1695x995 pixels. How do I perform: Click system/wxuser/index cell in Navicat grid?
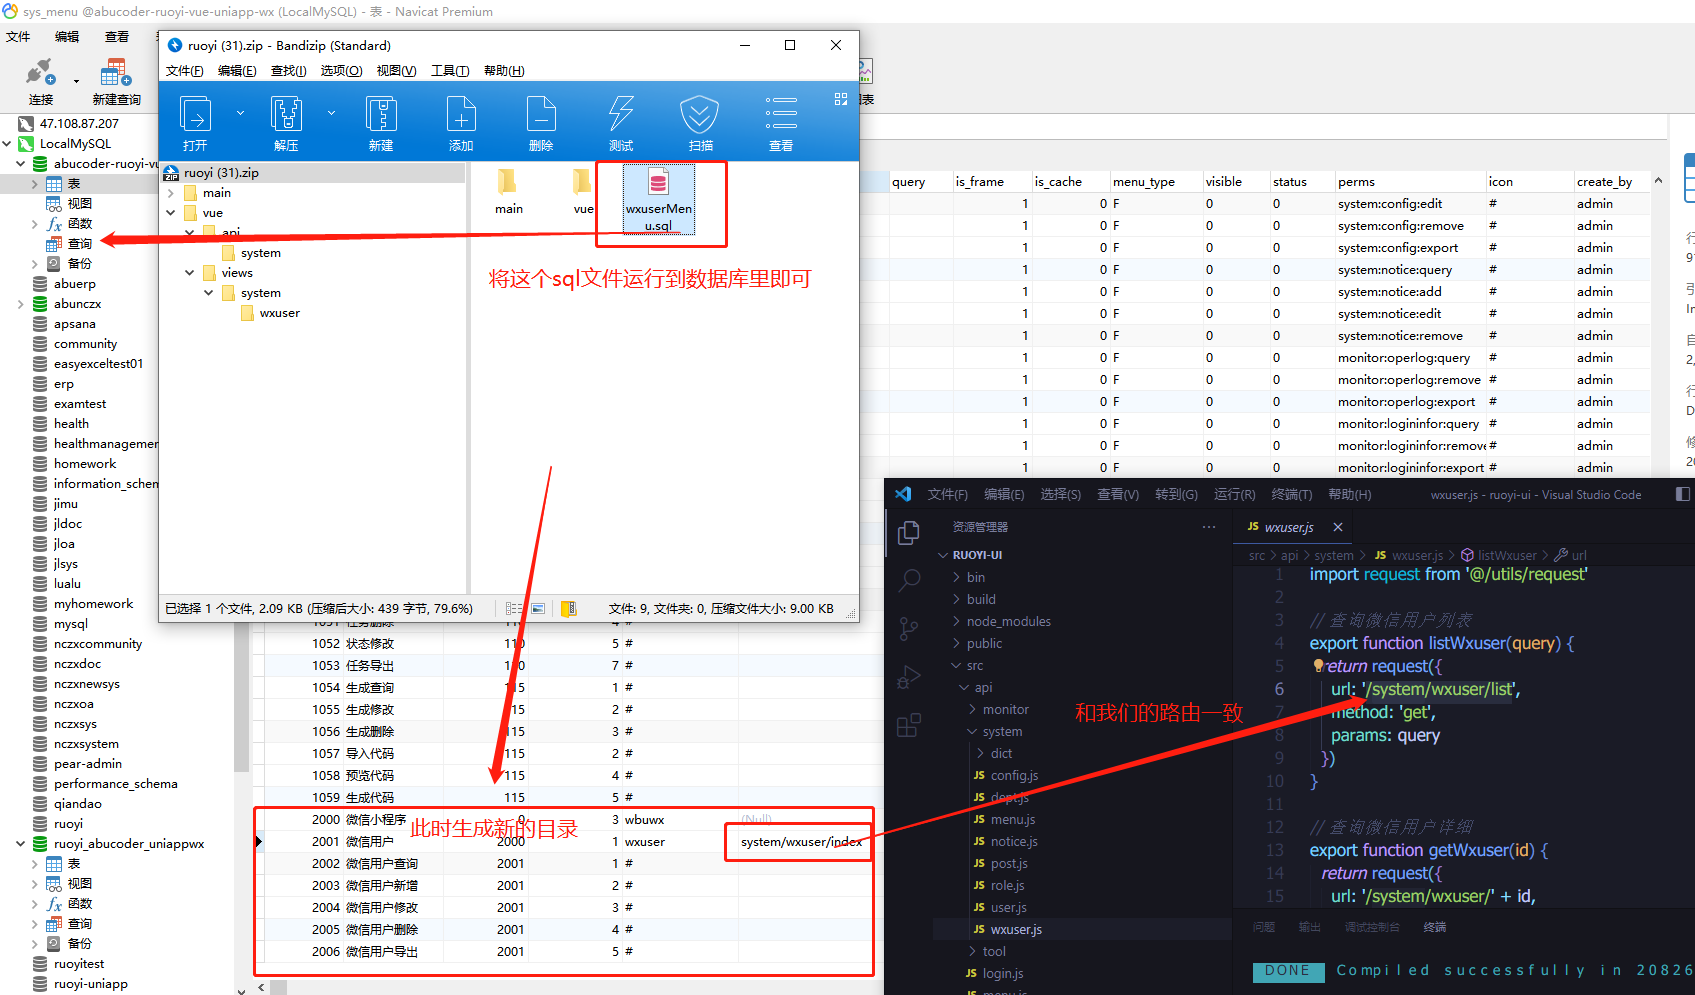click(801, 841)
